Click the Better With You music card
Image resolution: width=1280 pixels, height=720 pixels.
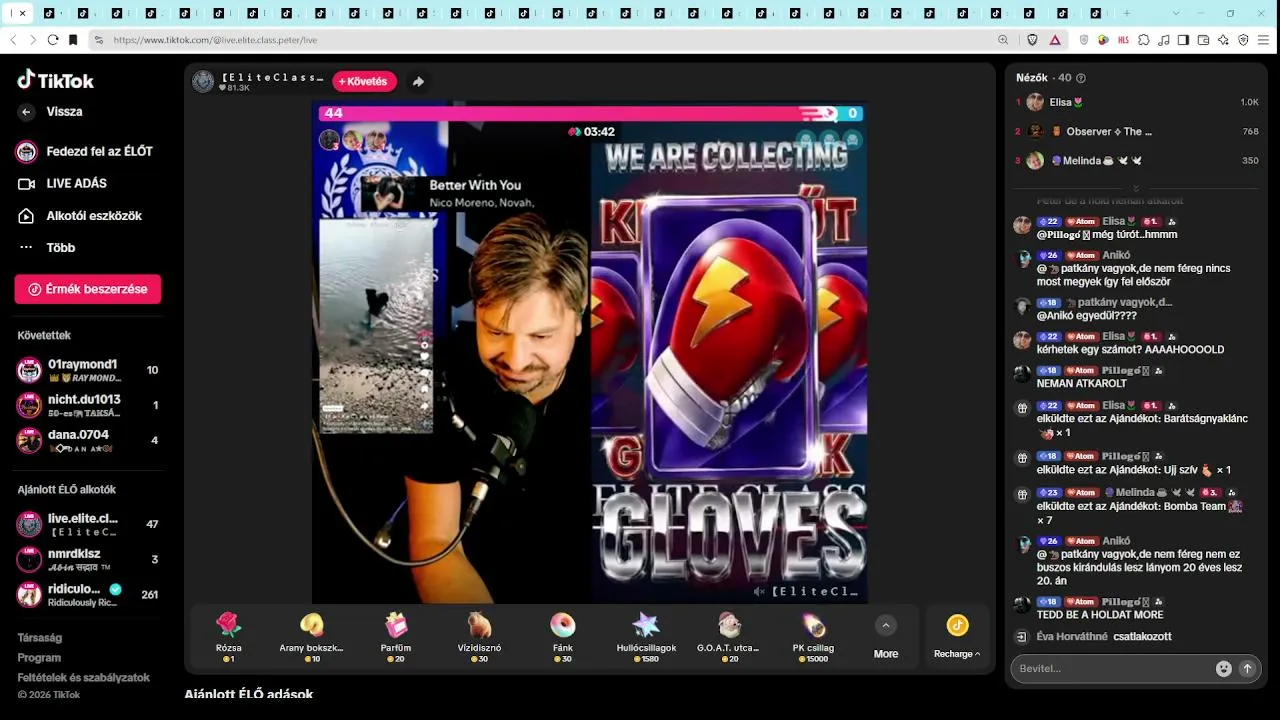448,193
